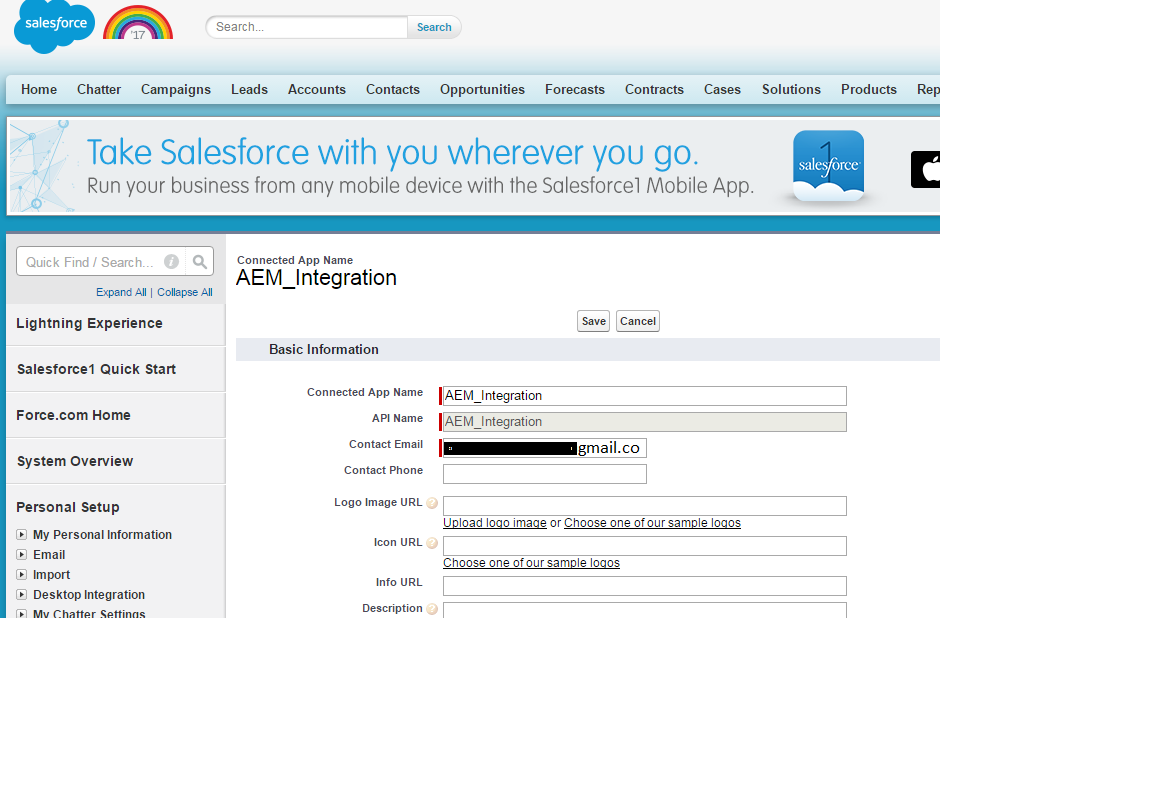Save the connected app
The height and width of the screenshot is (808, 1169).
click(x=593, y=321)
